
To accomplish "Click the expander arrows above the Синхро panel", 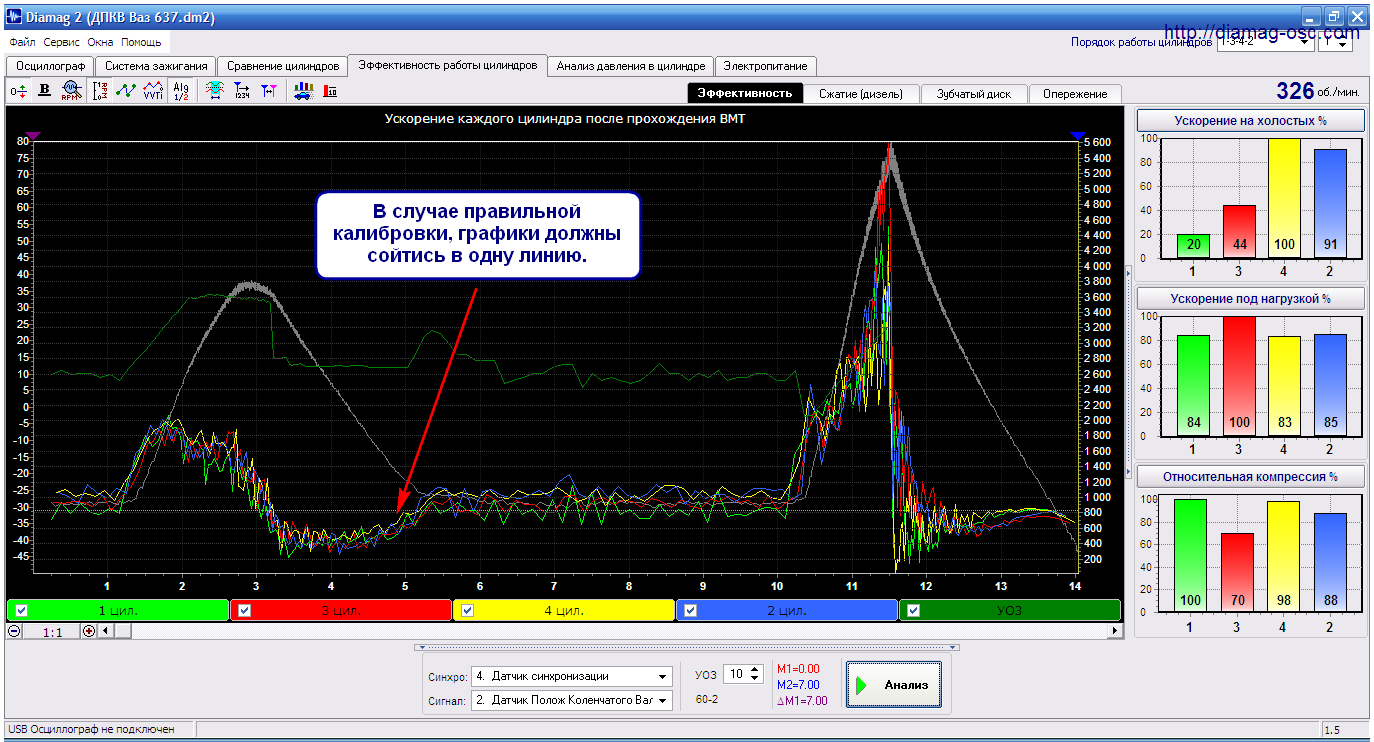I will [685, 647].
